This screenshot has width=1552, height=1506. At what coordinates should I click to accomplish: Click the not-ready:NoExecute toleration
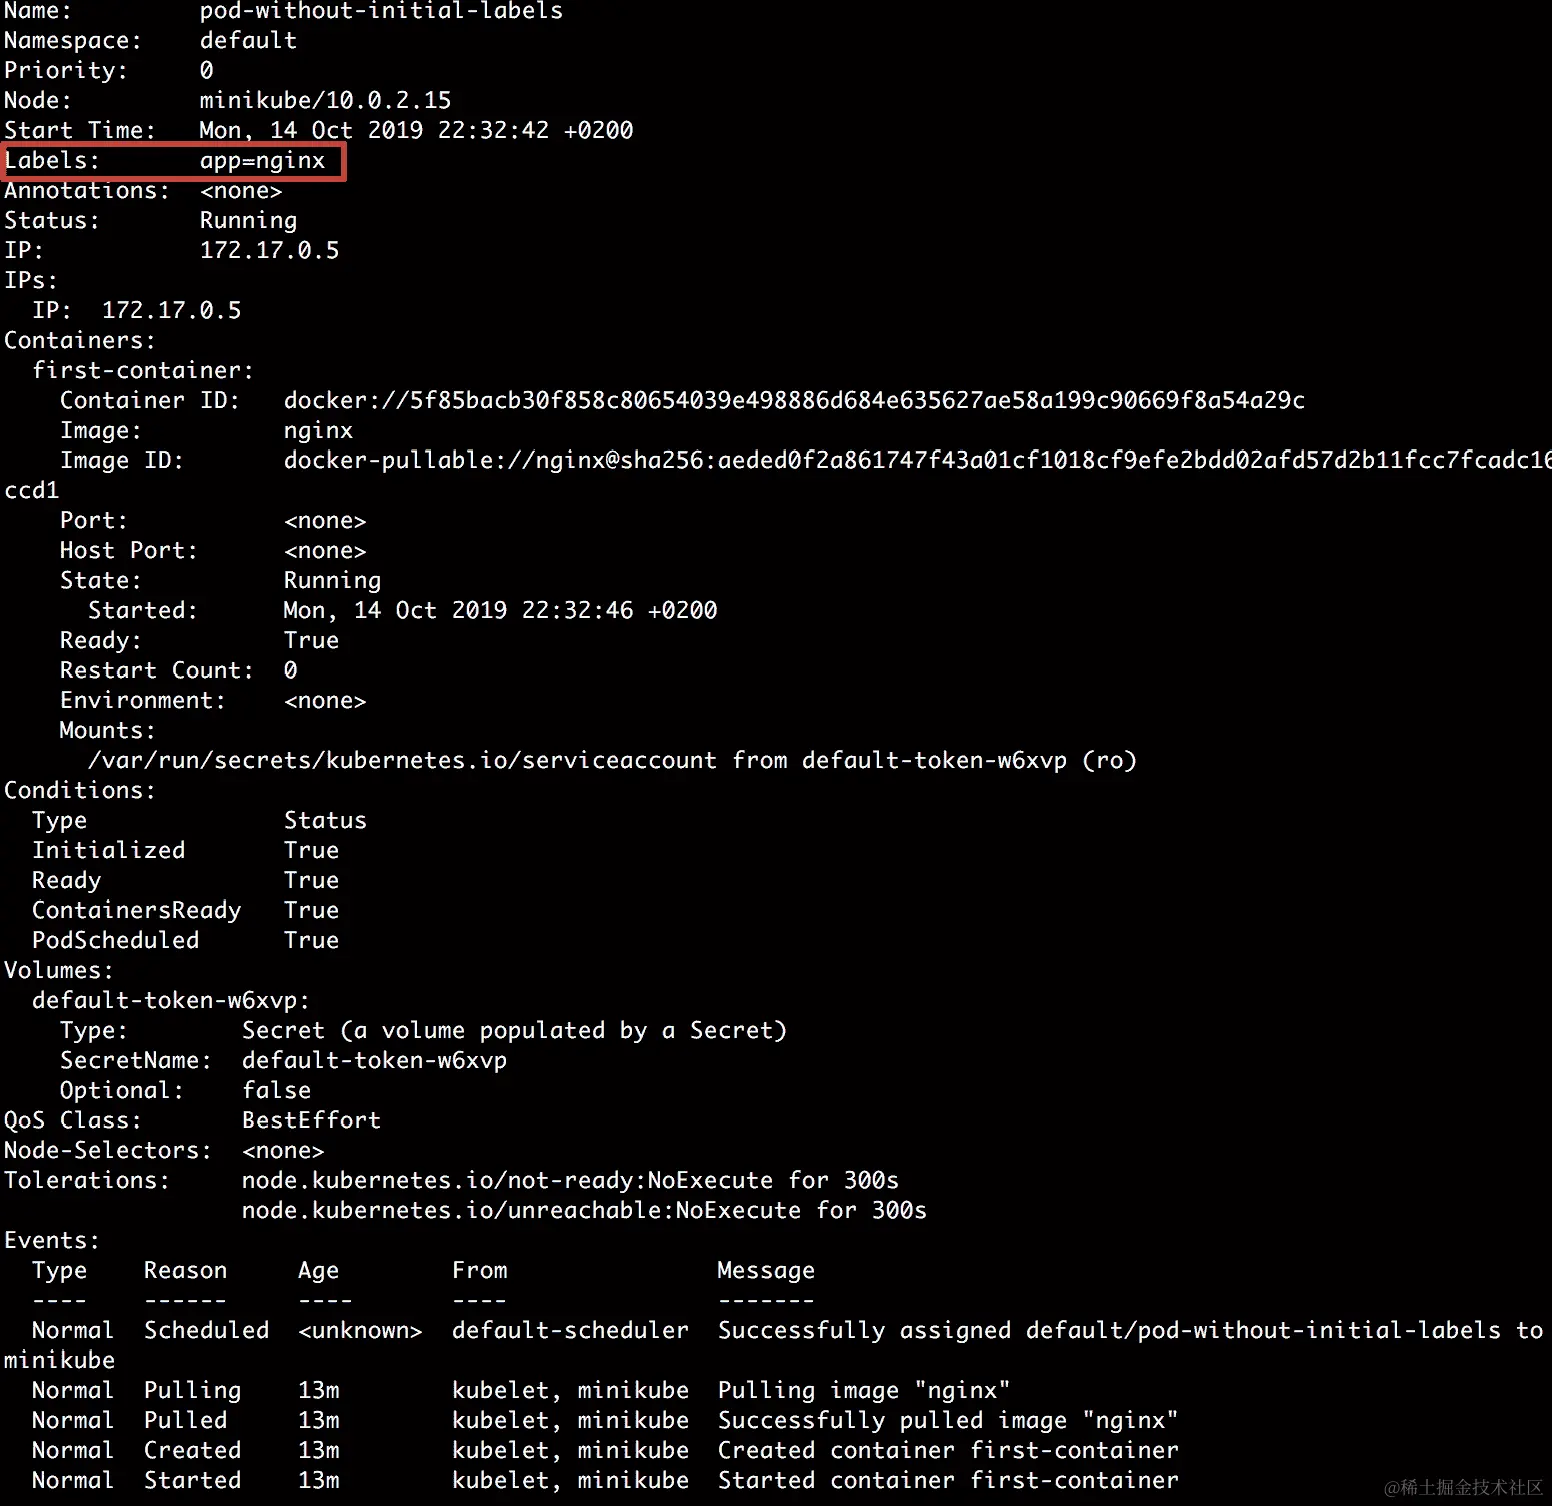(569, 1180)
